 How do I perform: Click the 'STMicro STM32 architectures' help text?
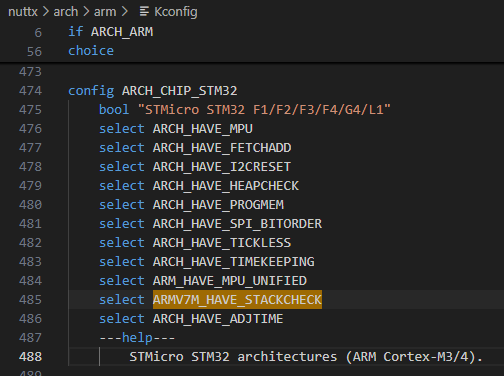[x=233, y=357]
